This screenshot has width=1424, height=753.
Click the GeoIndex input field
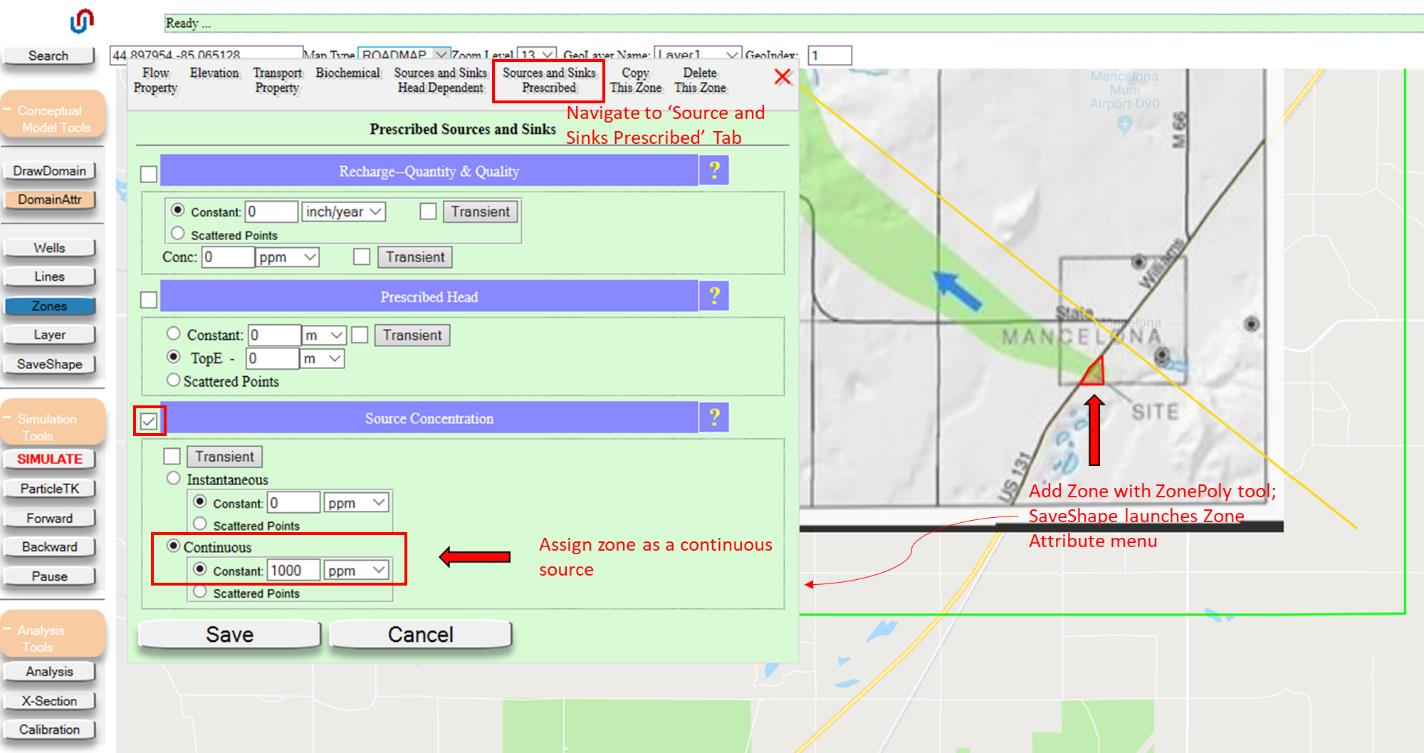829,56
